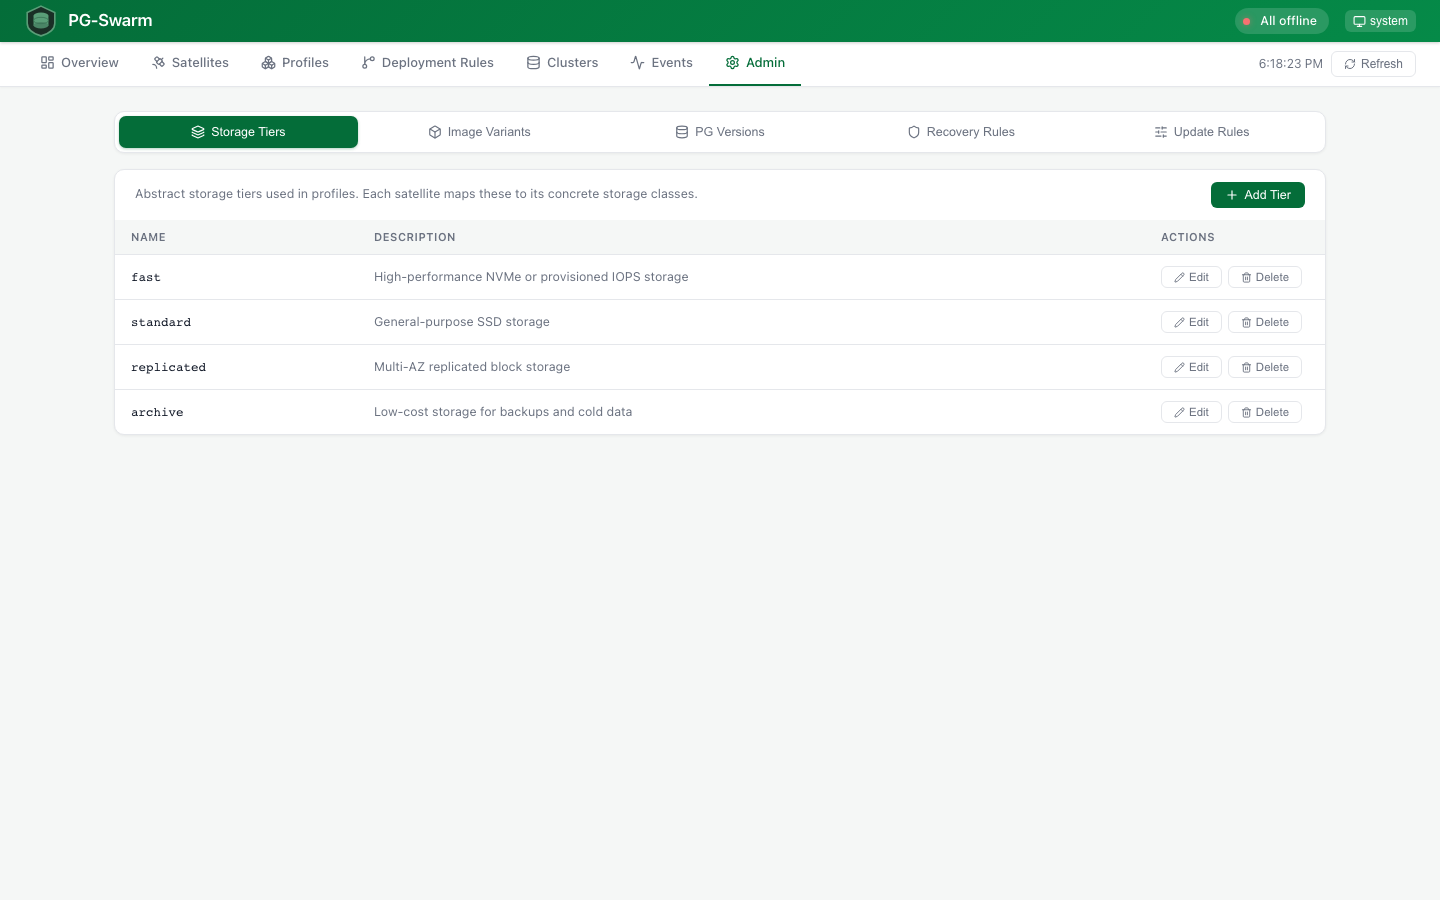Click the 'archive' tier name
Screen dimensions: 1440x900
(157, 413)
